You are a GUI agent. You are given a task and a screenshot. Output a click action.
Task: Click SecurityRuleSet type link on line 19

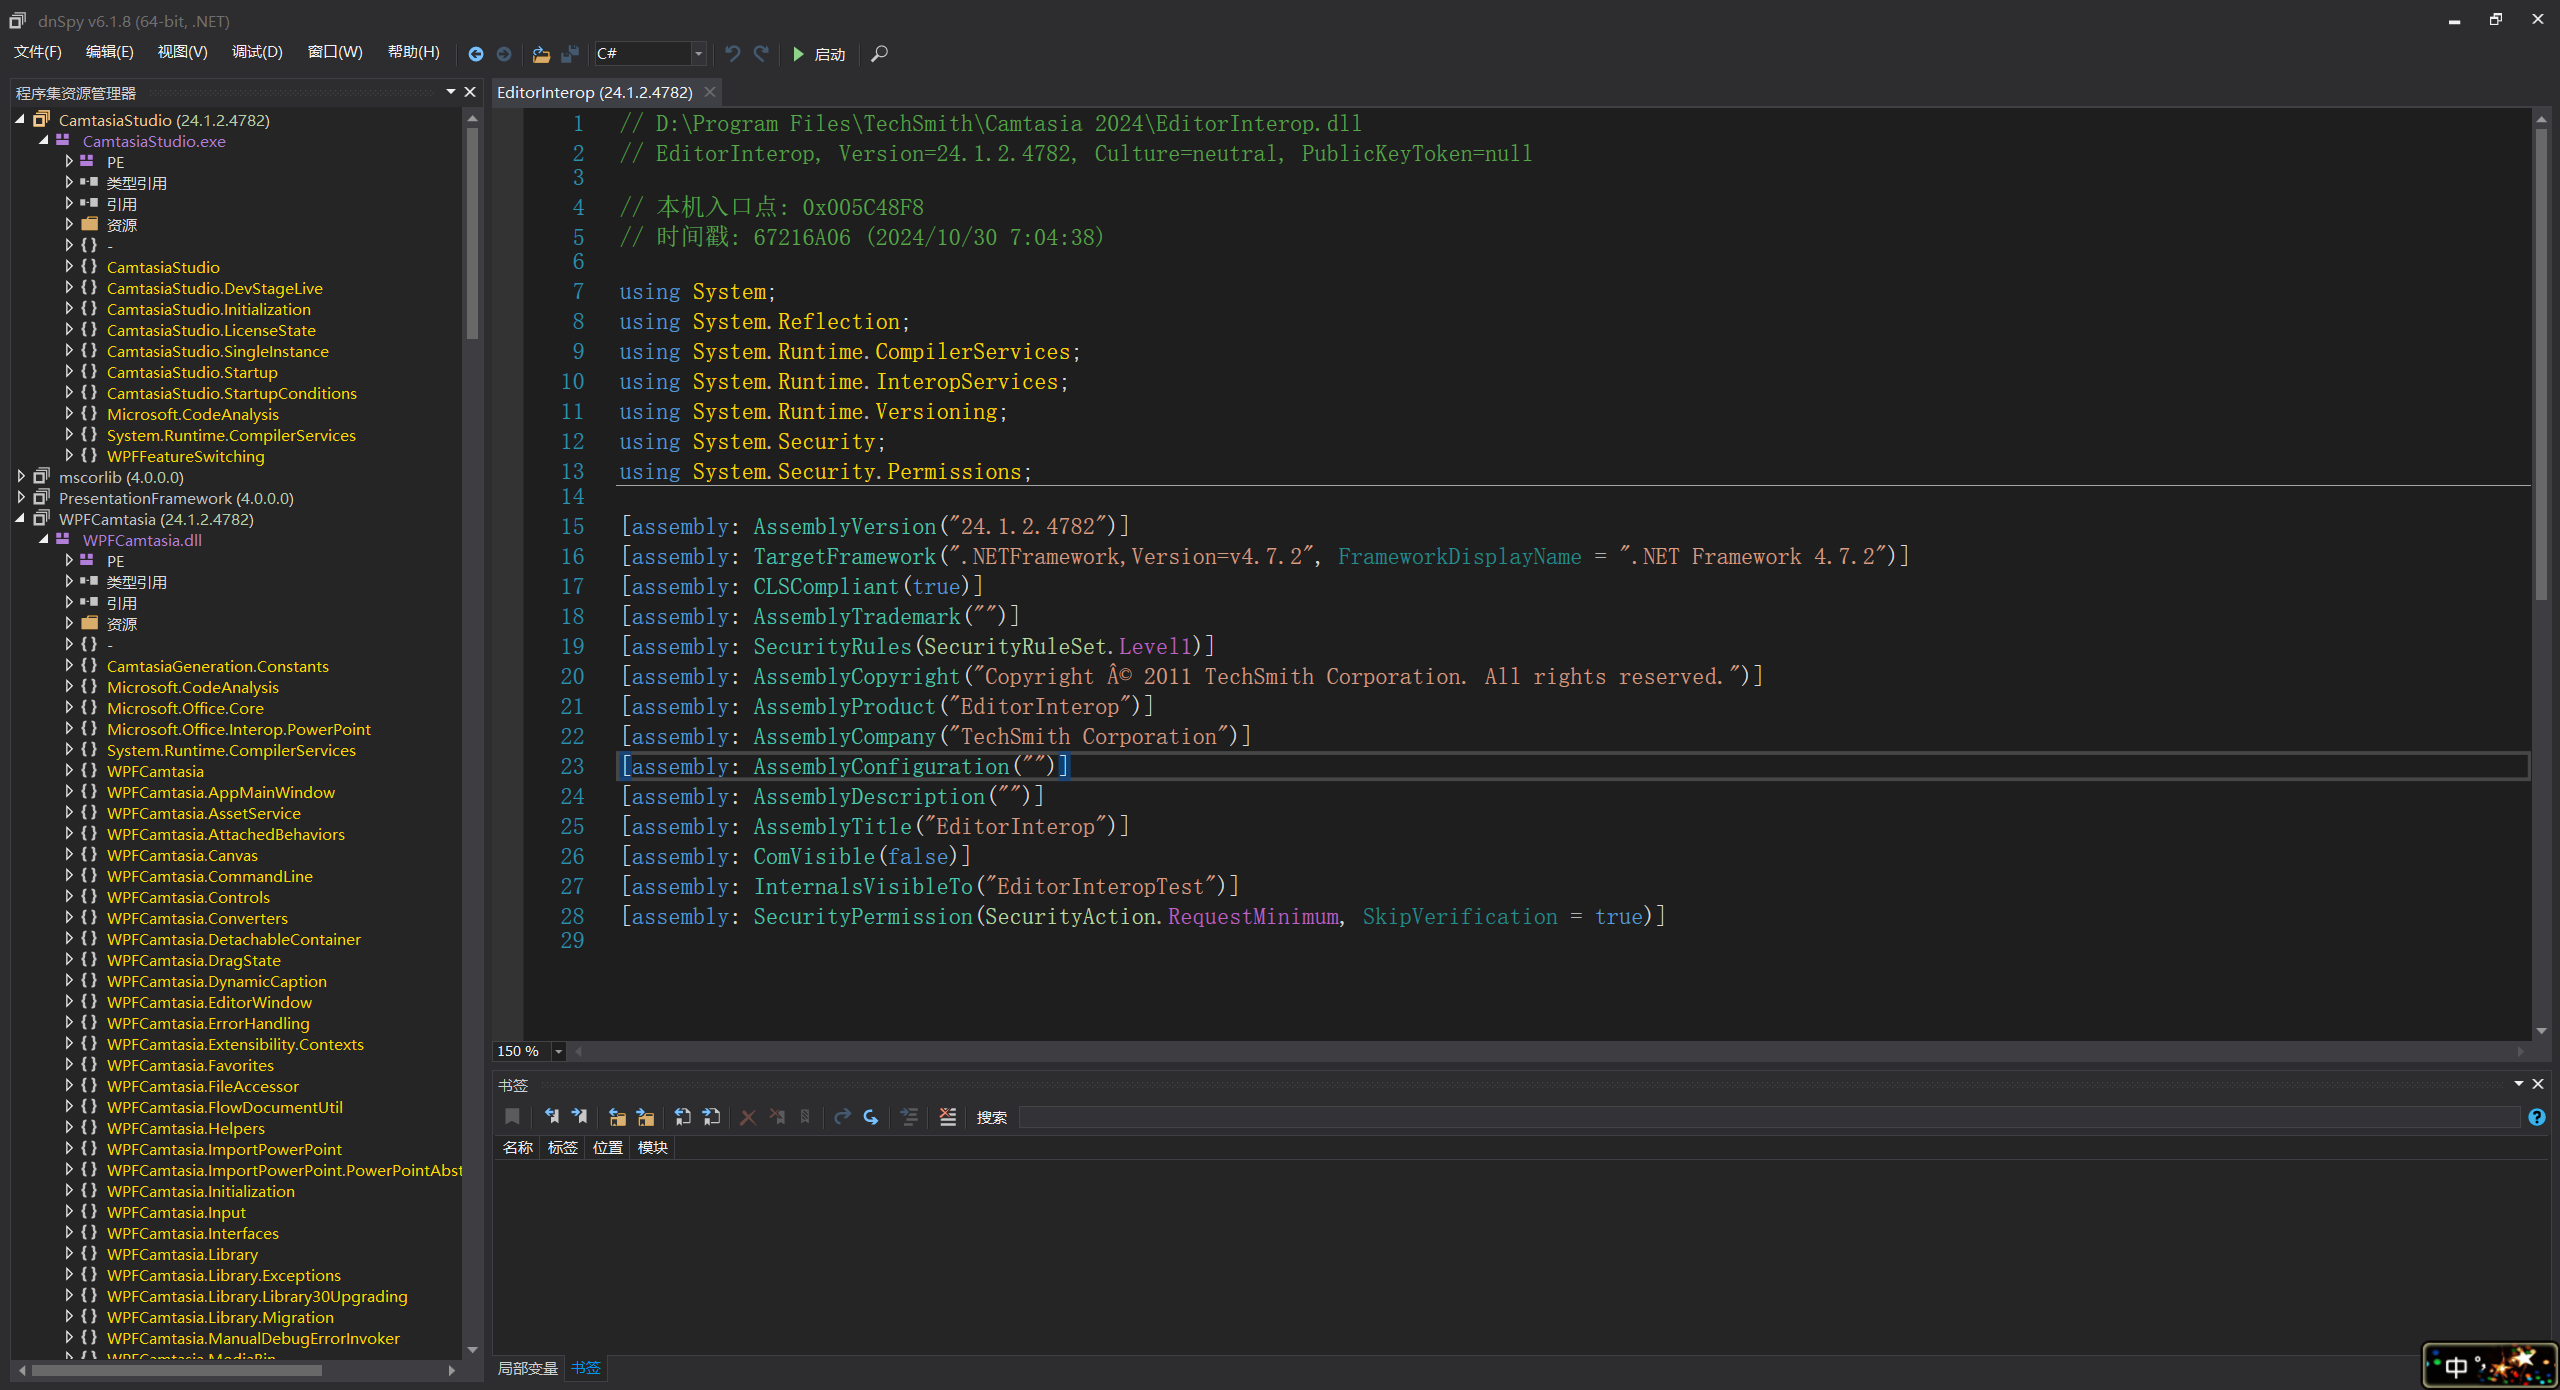click(1014, 647)
